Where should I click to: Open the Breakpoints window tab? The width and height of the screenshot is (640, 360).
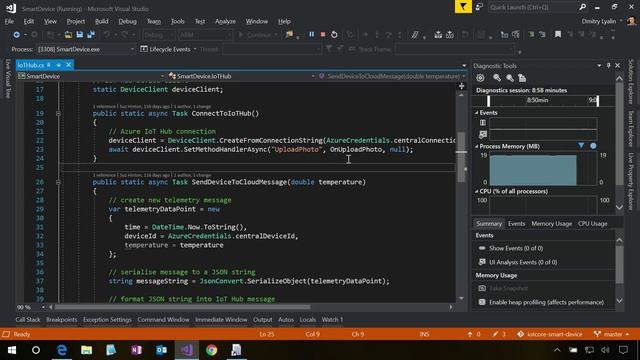(x=62, y=320)
